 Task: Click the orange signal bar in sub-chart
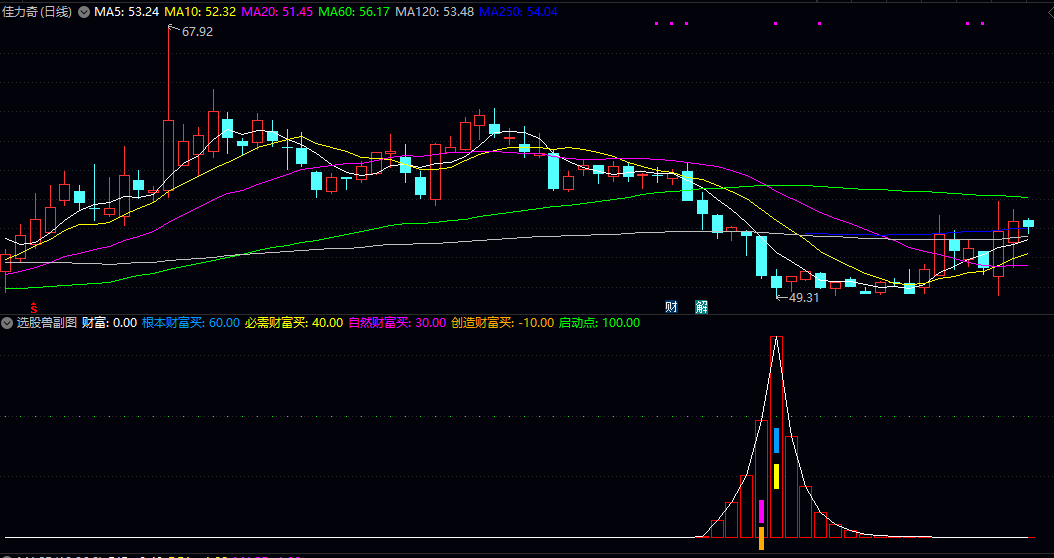coord(762,539)
